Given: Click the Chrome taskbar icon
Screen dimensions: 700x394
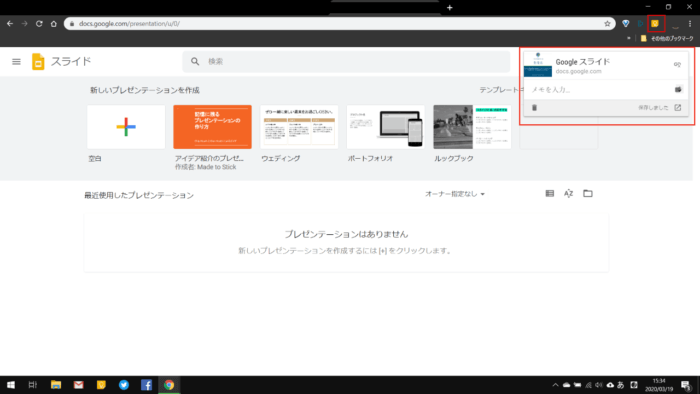Looking at the screenshot, I should (169, 385).
